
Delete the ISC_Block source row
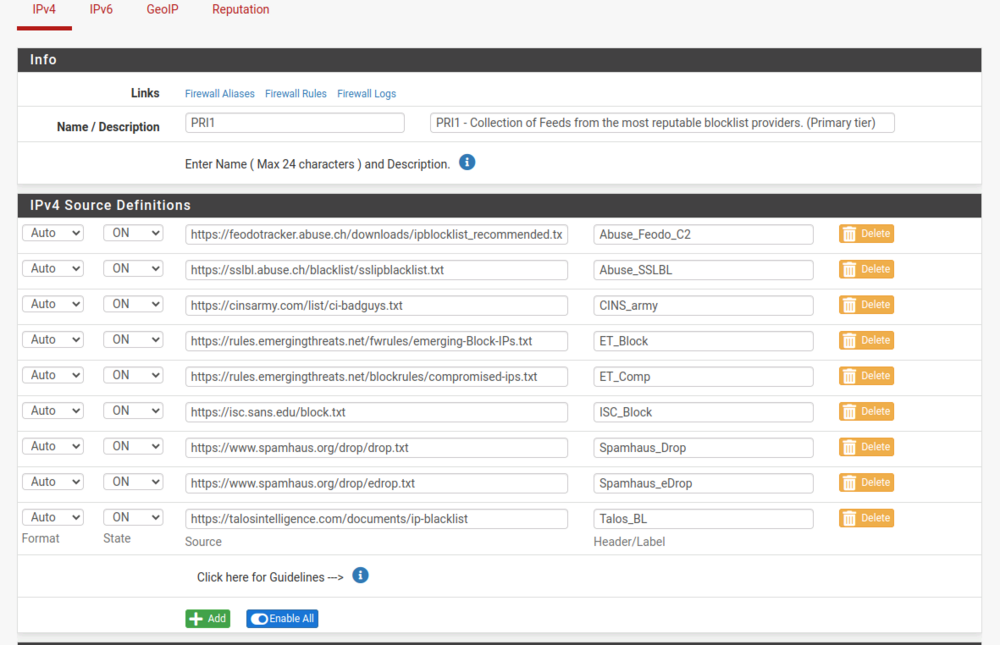tap(866, 411)
